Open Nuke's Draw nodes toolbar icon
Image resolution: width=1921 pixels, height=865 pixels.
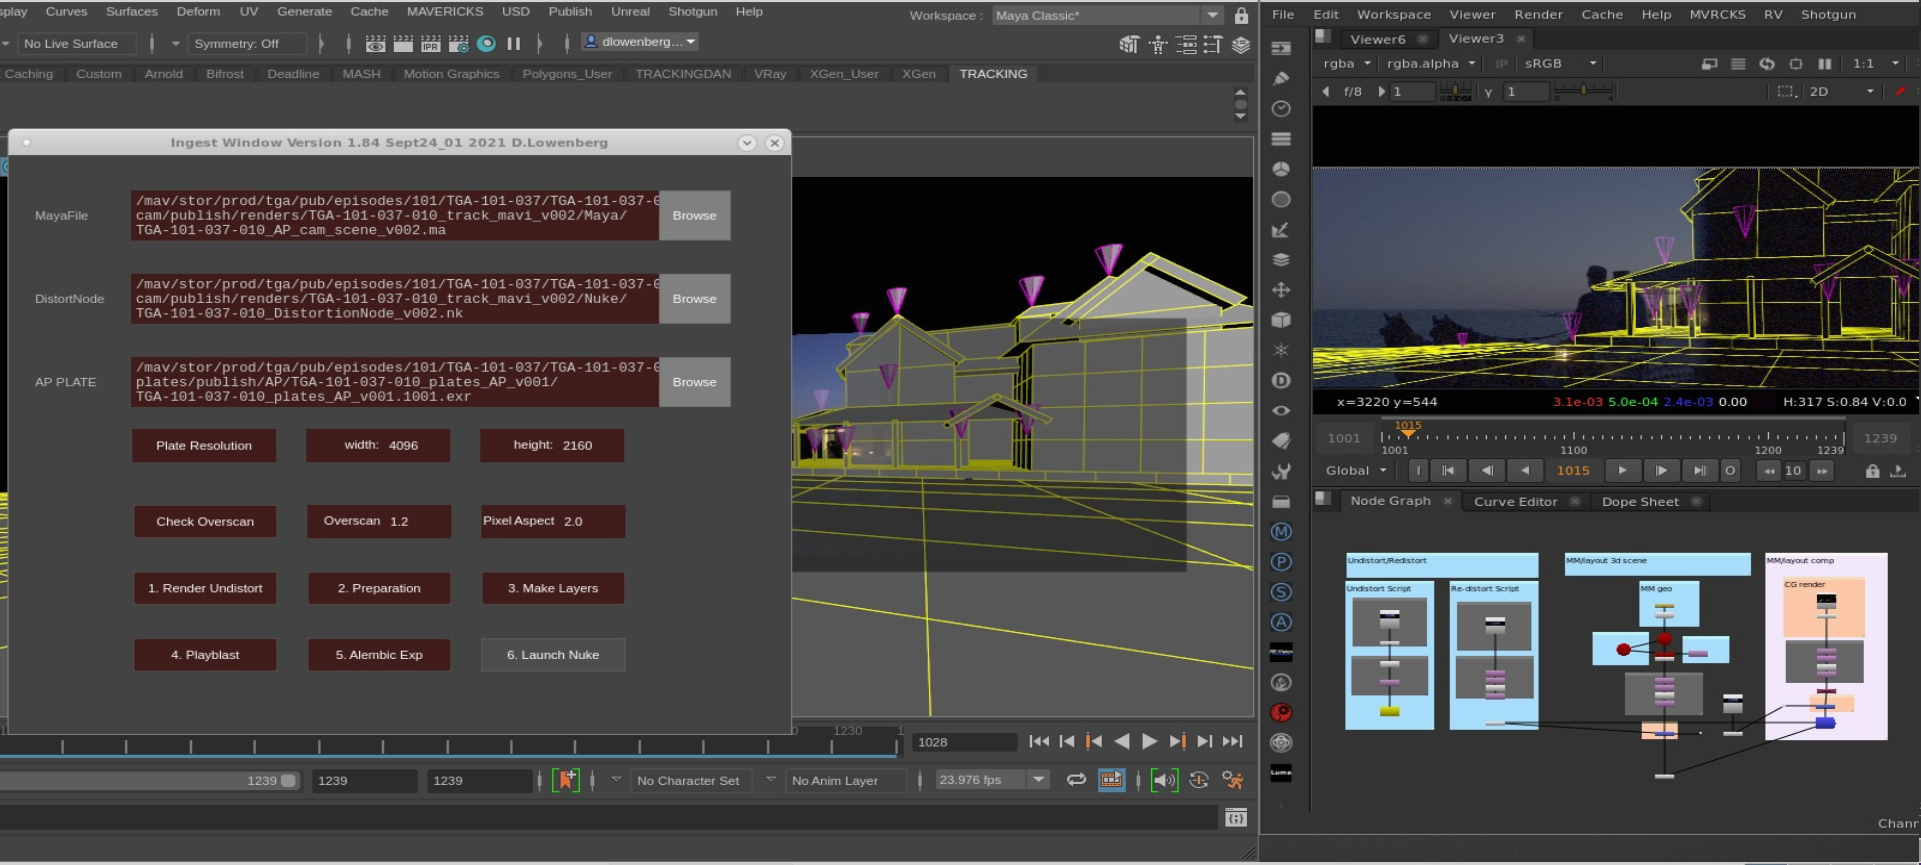click(1281, 78)
